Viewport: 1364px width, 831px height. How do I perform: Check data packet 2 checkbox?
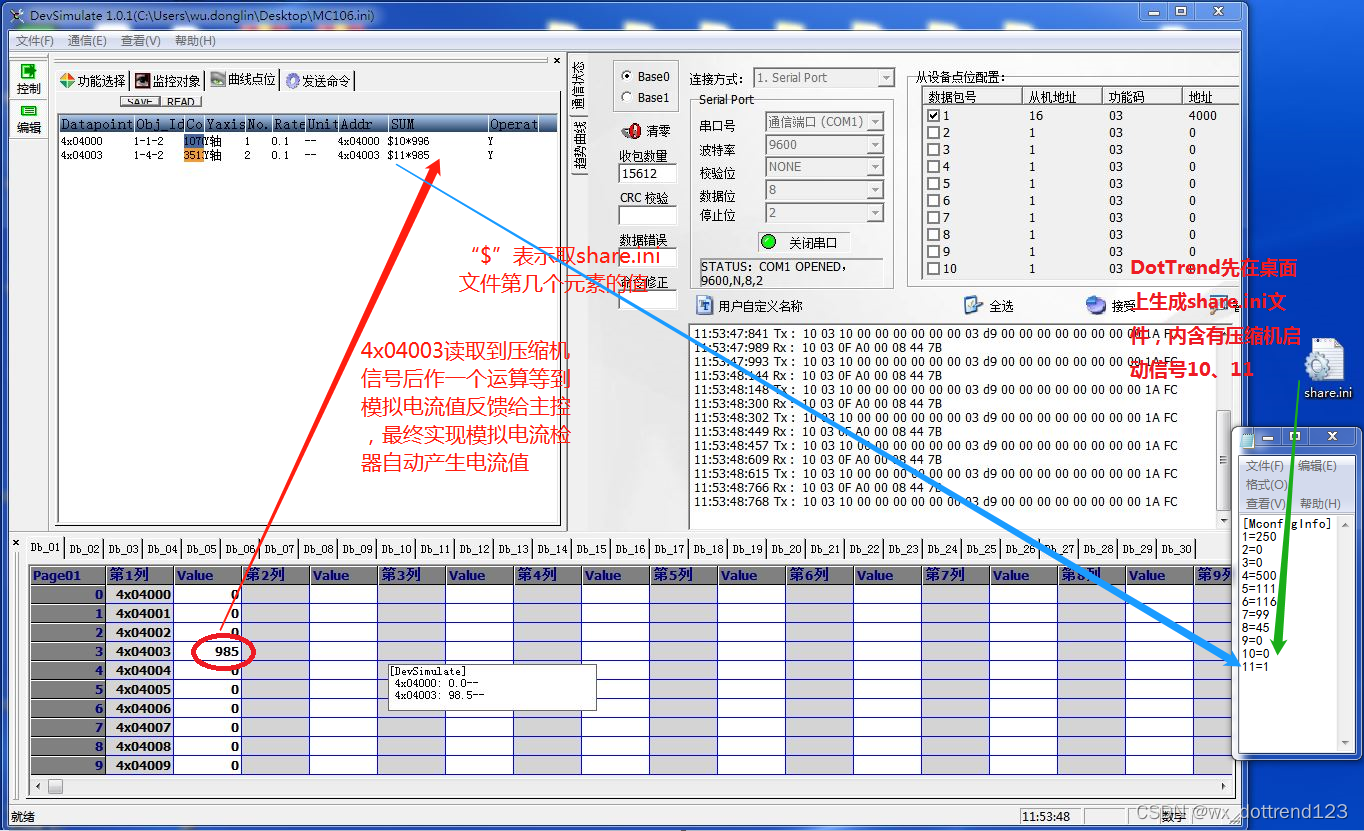tap(934, 132)
